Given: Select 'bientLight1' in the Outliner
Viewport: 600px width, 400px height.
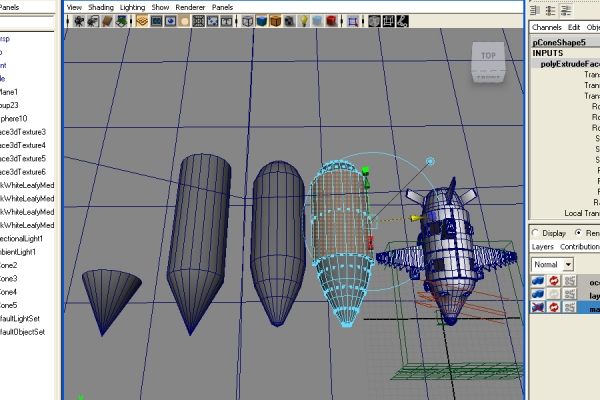Looking at the screenshot, I should coord(18,252).
